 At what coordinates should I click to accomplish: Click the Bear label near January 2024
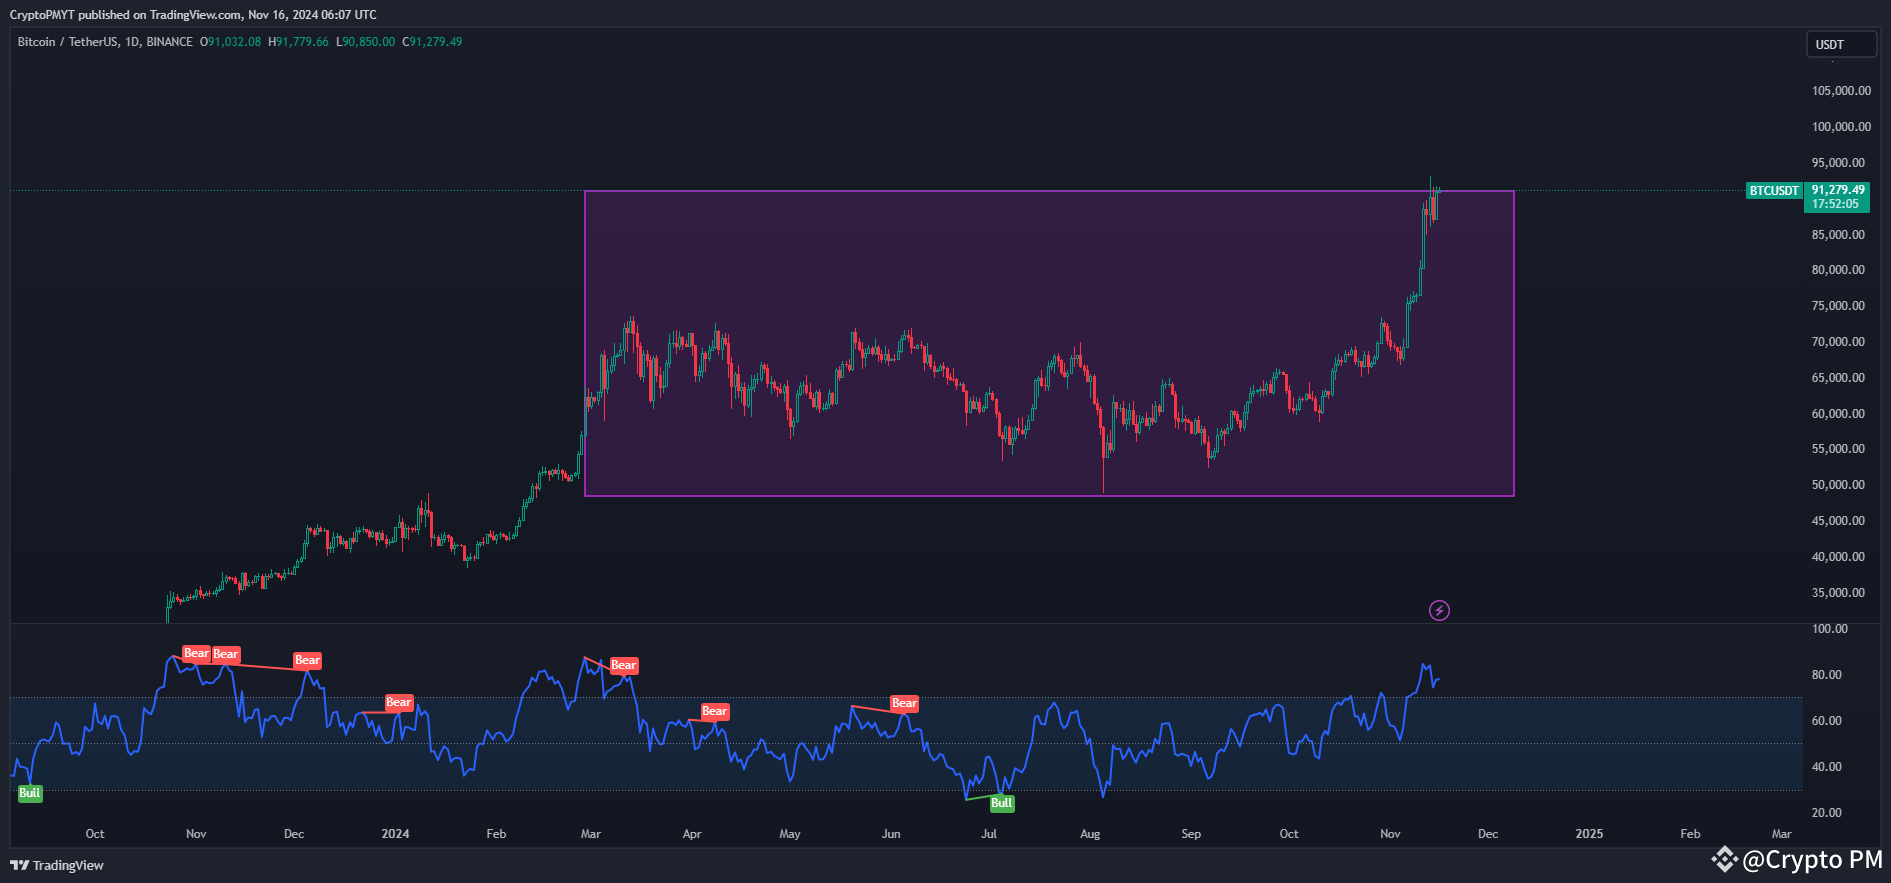399,702
